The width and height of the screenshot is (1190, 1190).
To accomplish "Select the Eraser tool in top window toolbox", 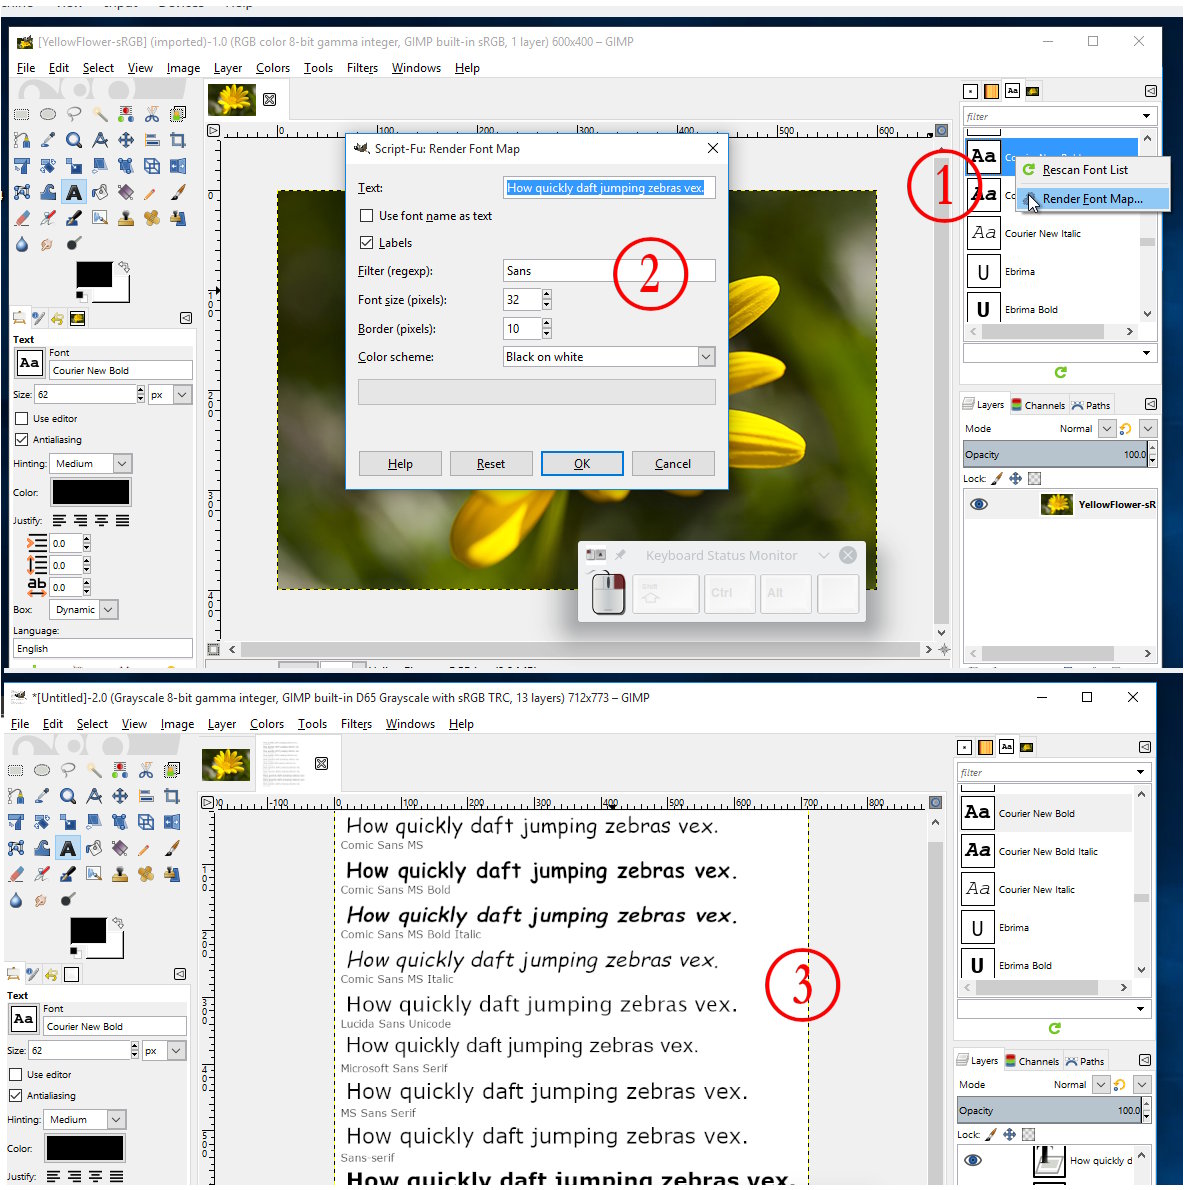I will point(21,219).
